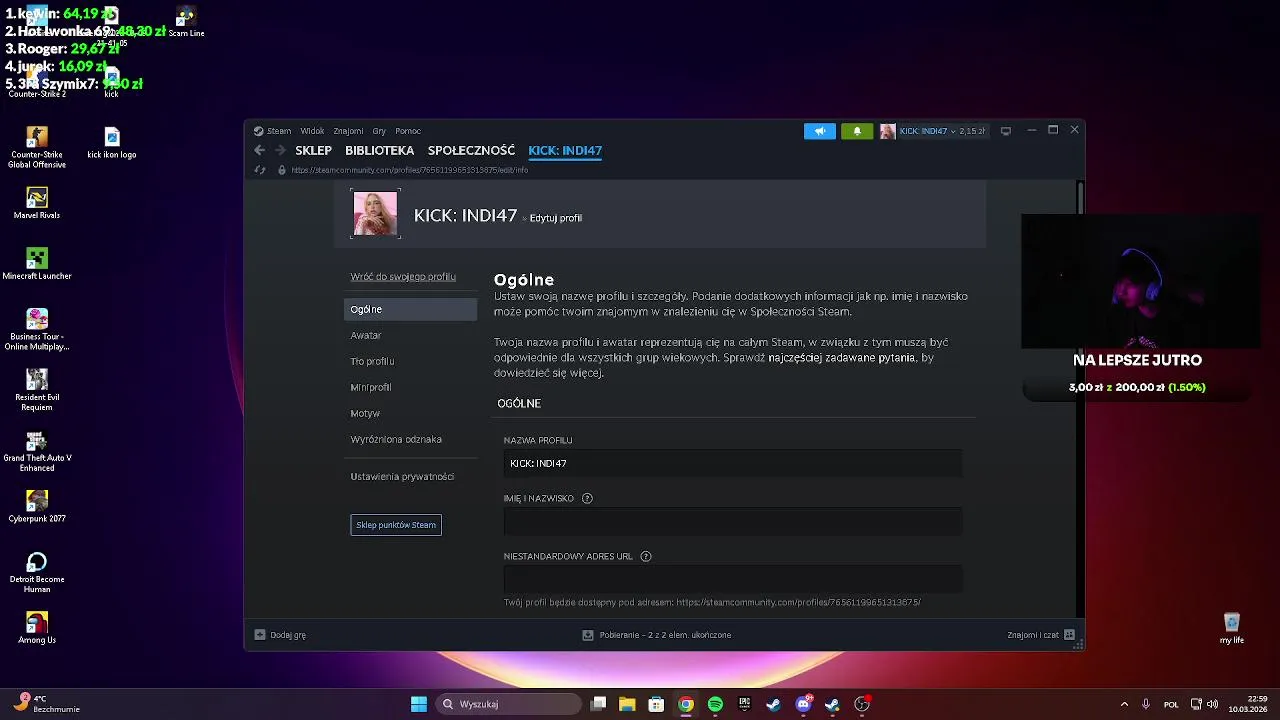Screen dimensions: 1280x720
Task: Select the kick ikon logo desktop file
Action: [x=112, y=143]
